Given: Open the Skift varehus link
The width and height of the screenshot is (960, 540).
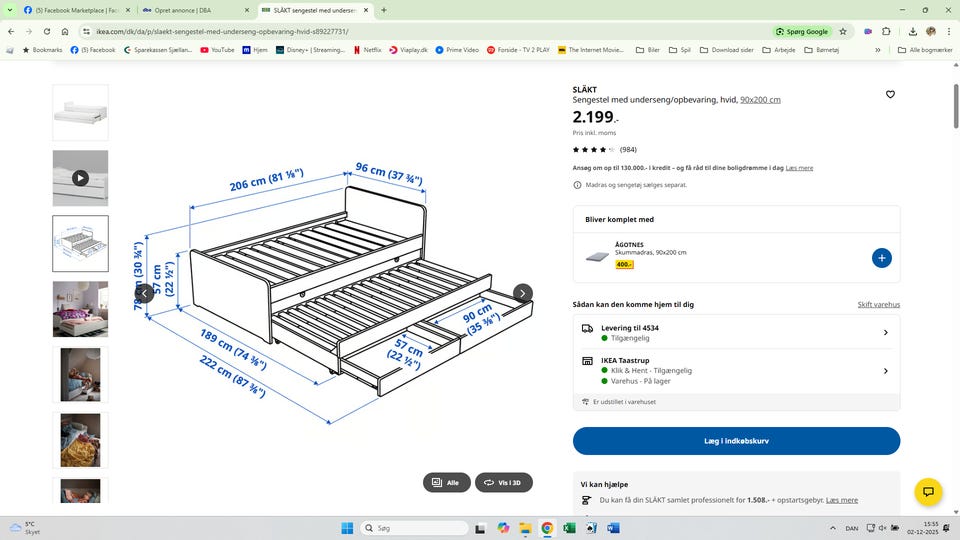Looking at the screenshot, I should (x=879, y=304).
